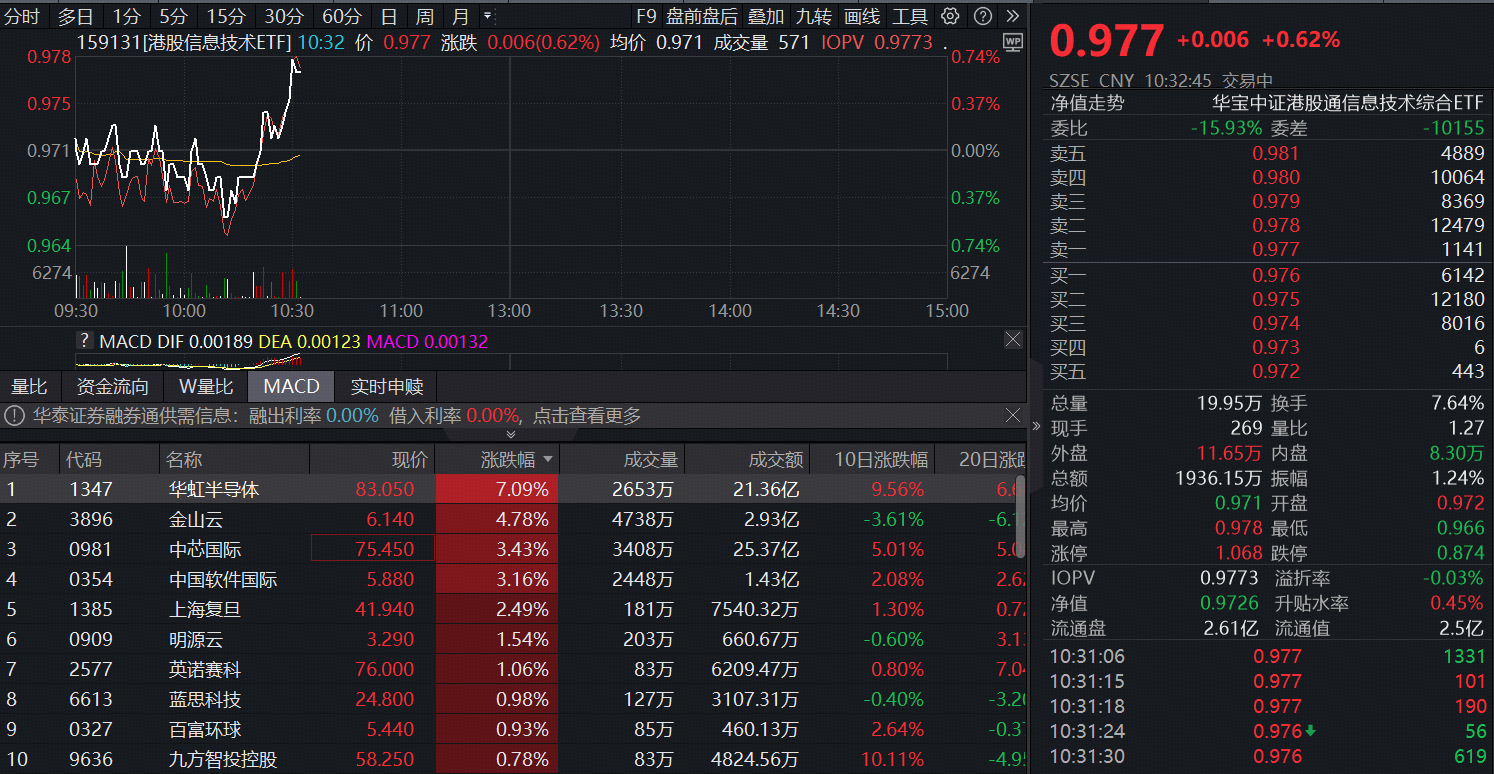Collapse the right quote side panel arrow
Viewport: 1494px width, 774px height.
pyautogui.click(x=1036, y=426)
